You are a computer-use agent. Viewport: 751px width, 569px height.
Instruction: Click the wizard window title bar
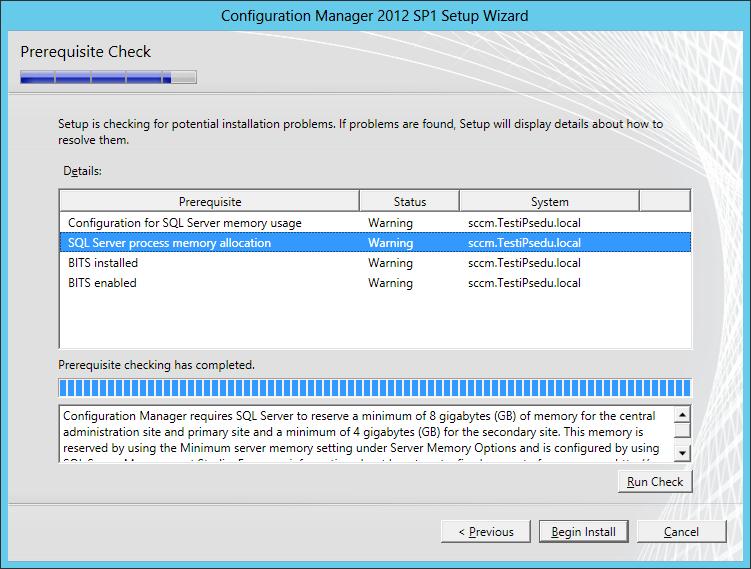(x=375, y=16)
